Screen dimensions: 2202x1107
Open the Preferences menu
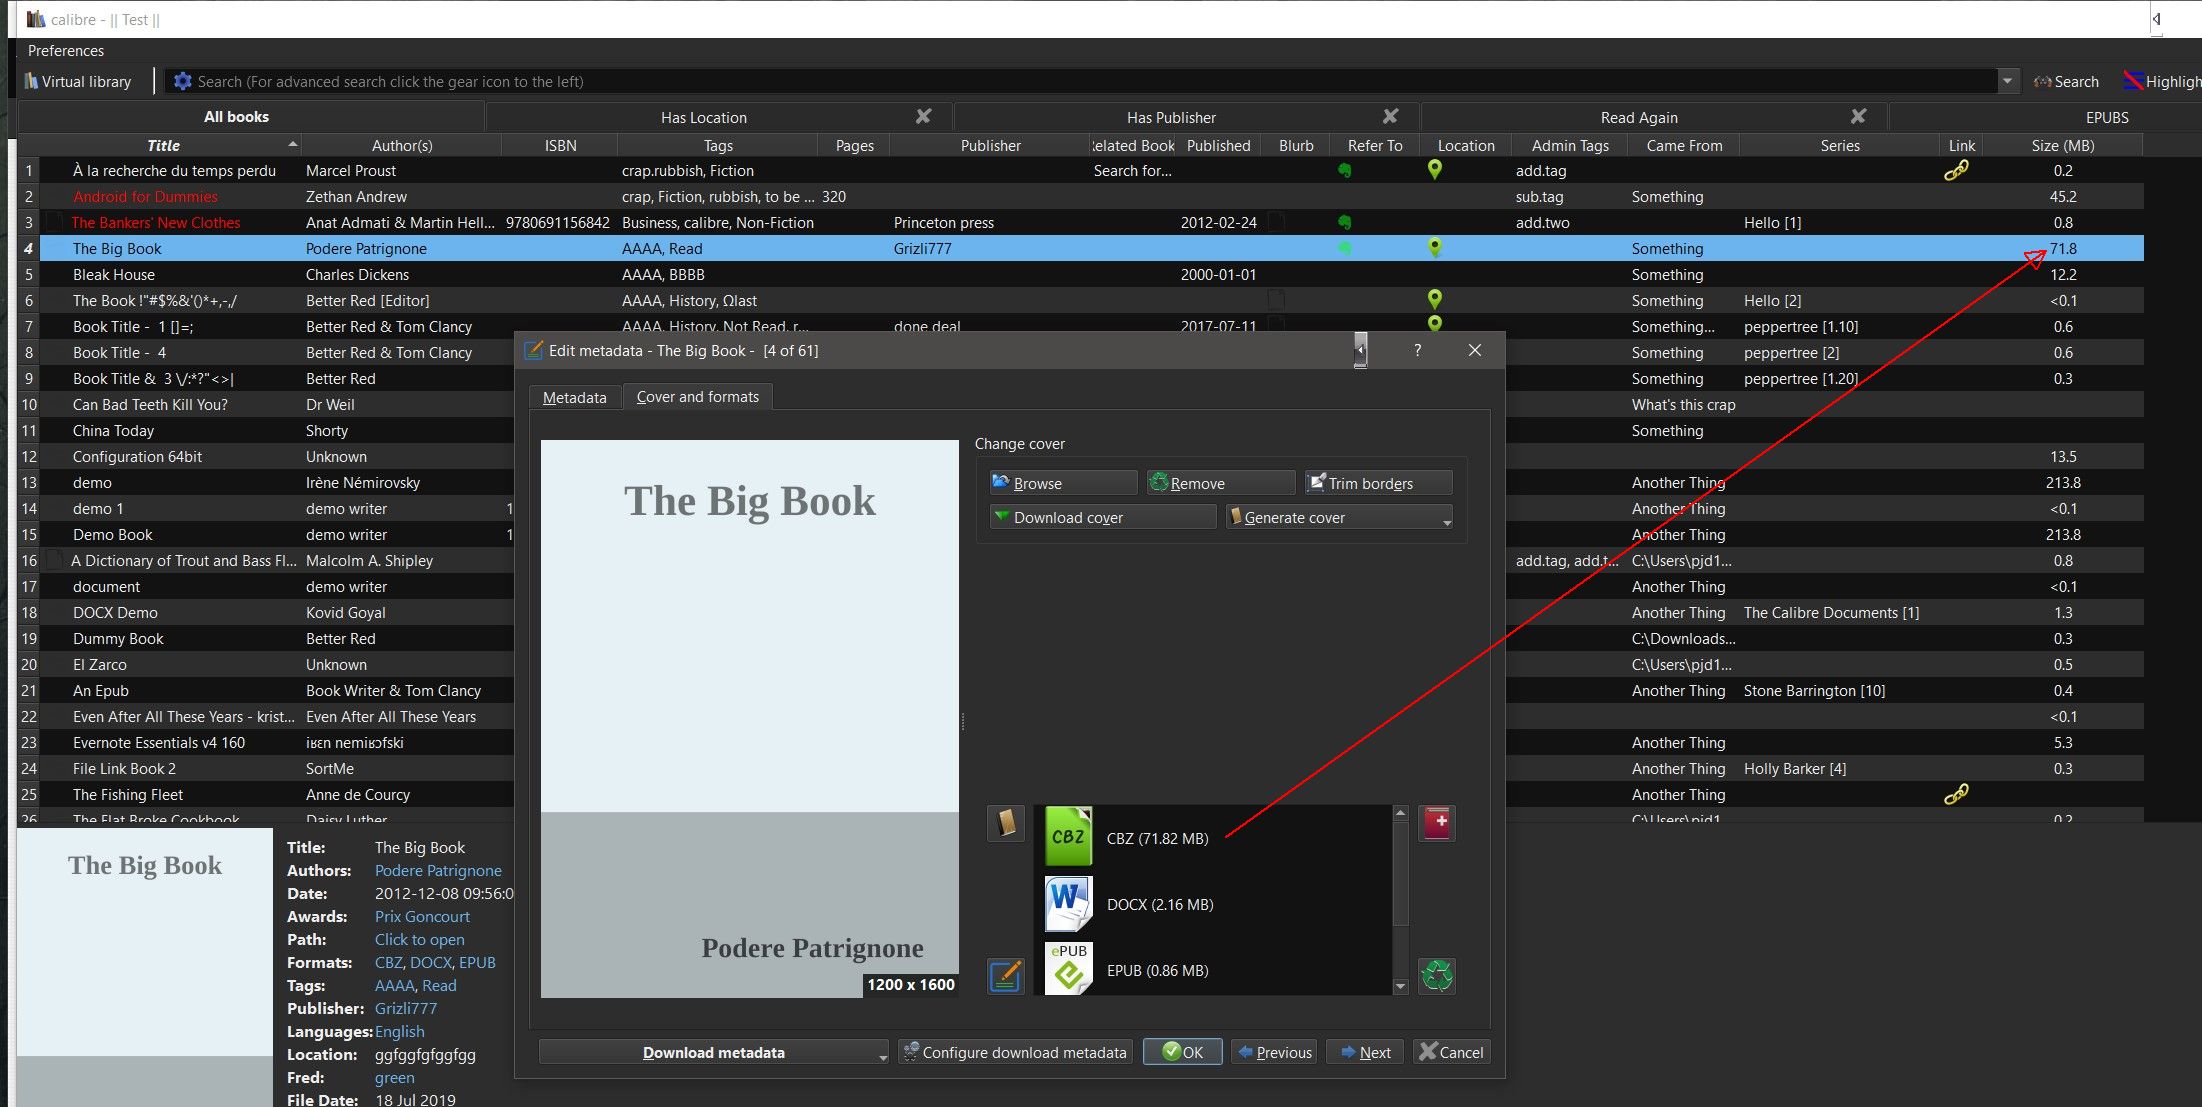point(65,50)
